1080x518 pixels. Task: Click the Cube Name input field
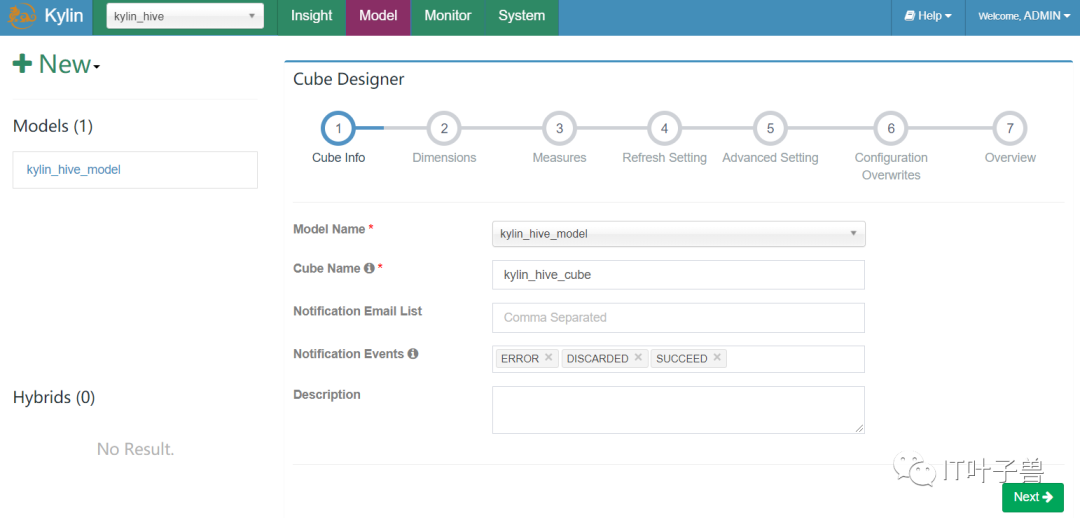pyautogui.click(x=678, y=275)
